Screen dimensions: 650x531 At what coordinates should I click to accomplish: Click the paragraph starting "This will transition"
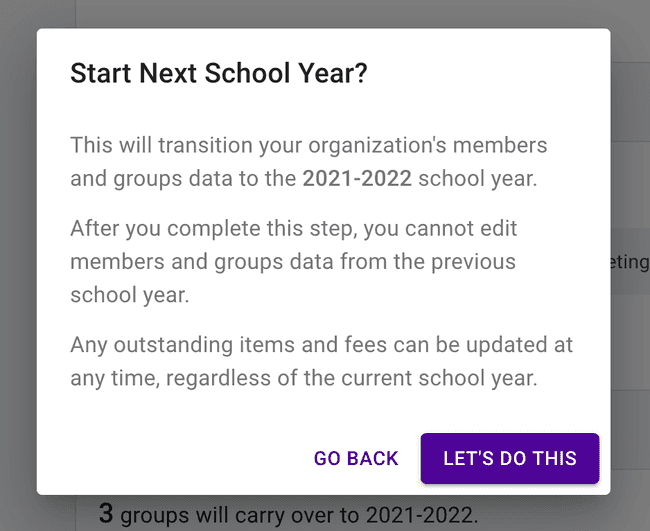click(308, 162)
